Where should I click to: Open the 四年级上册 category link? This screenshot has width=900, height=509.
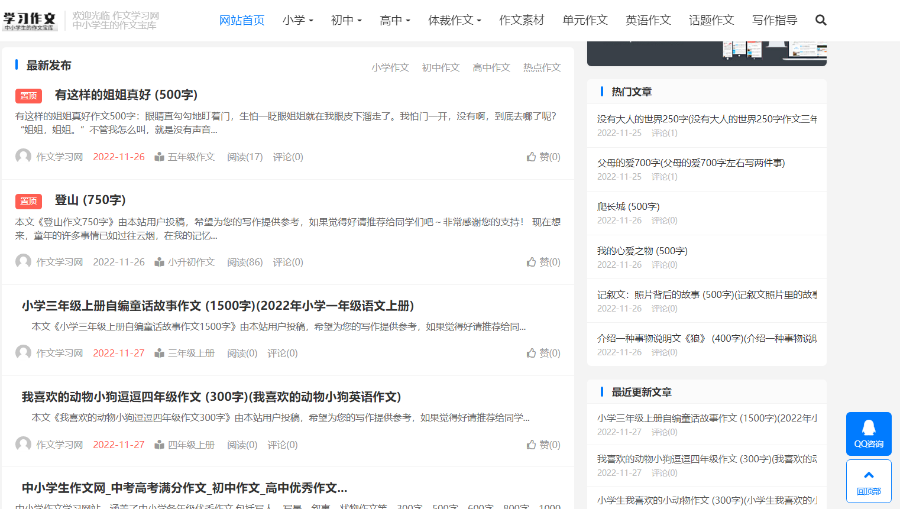(x=191, y=445)
